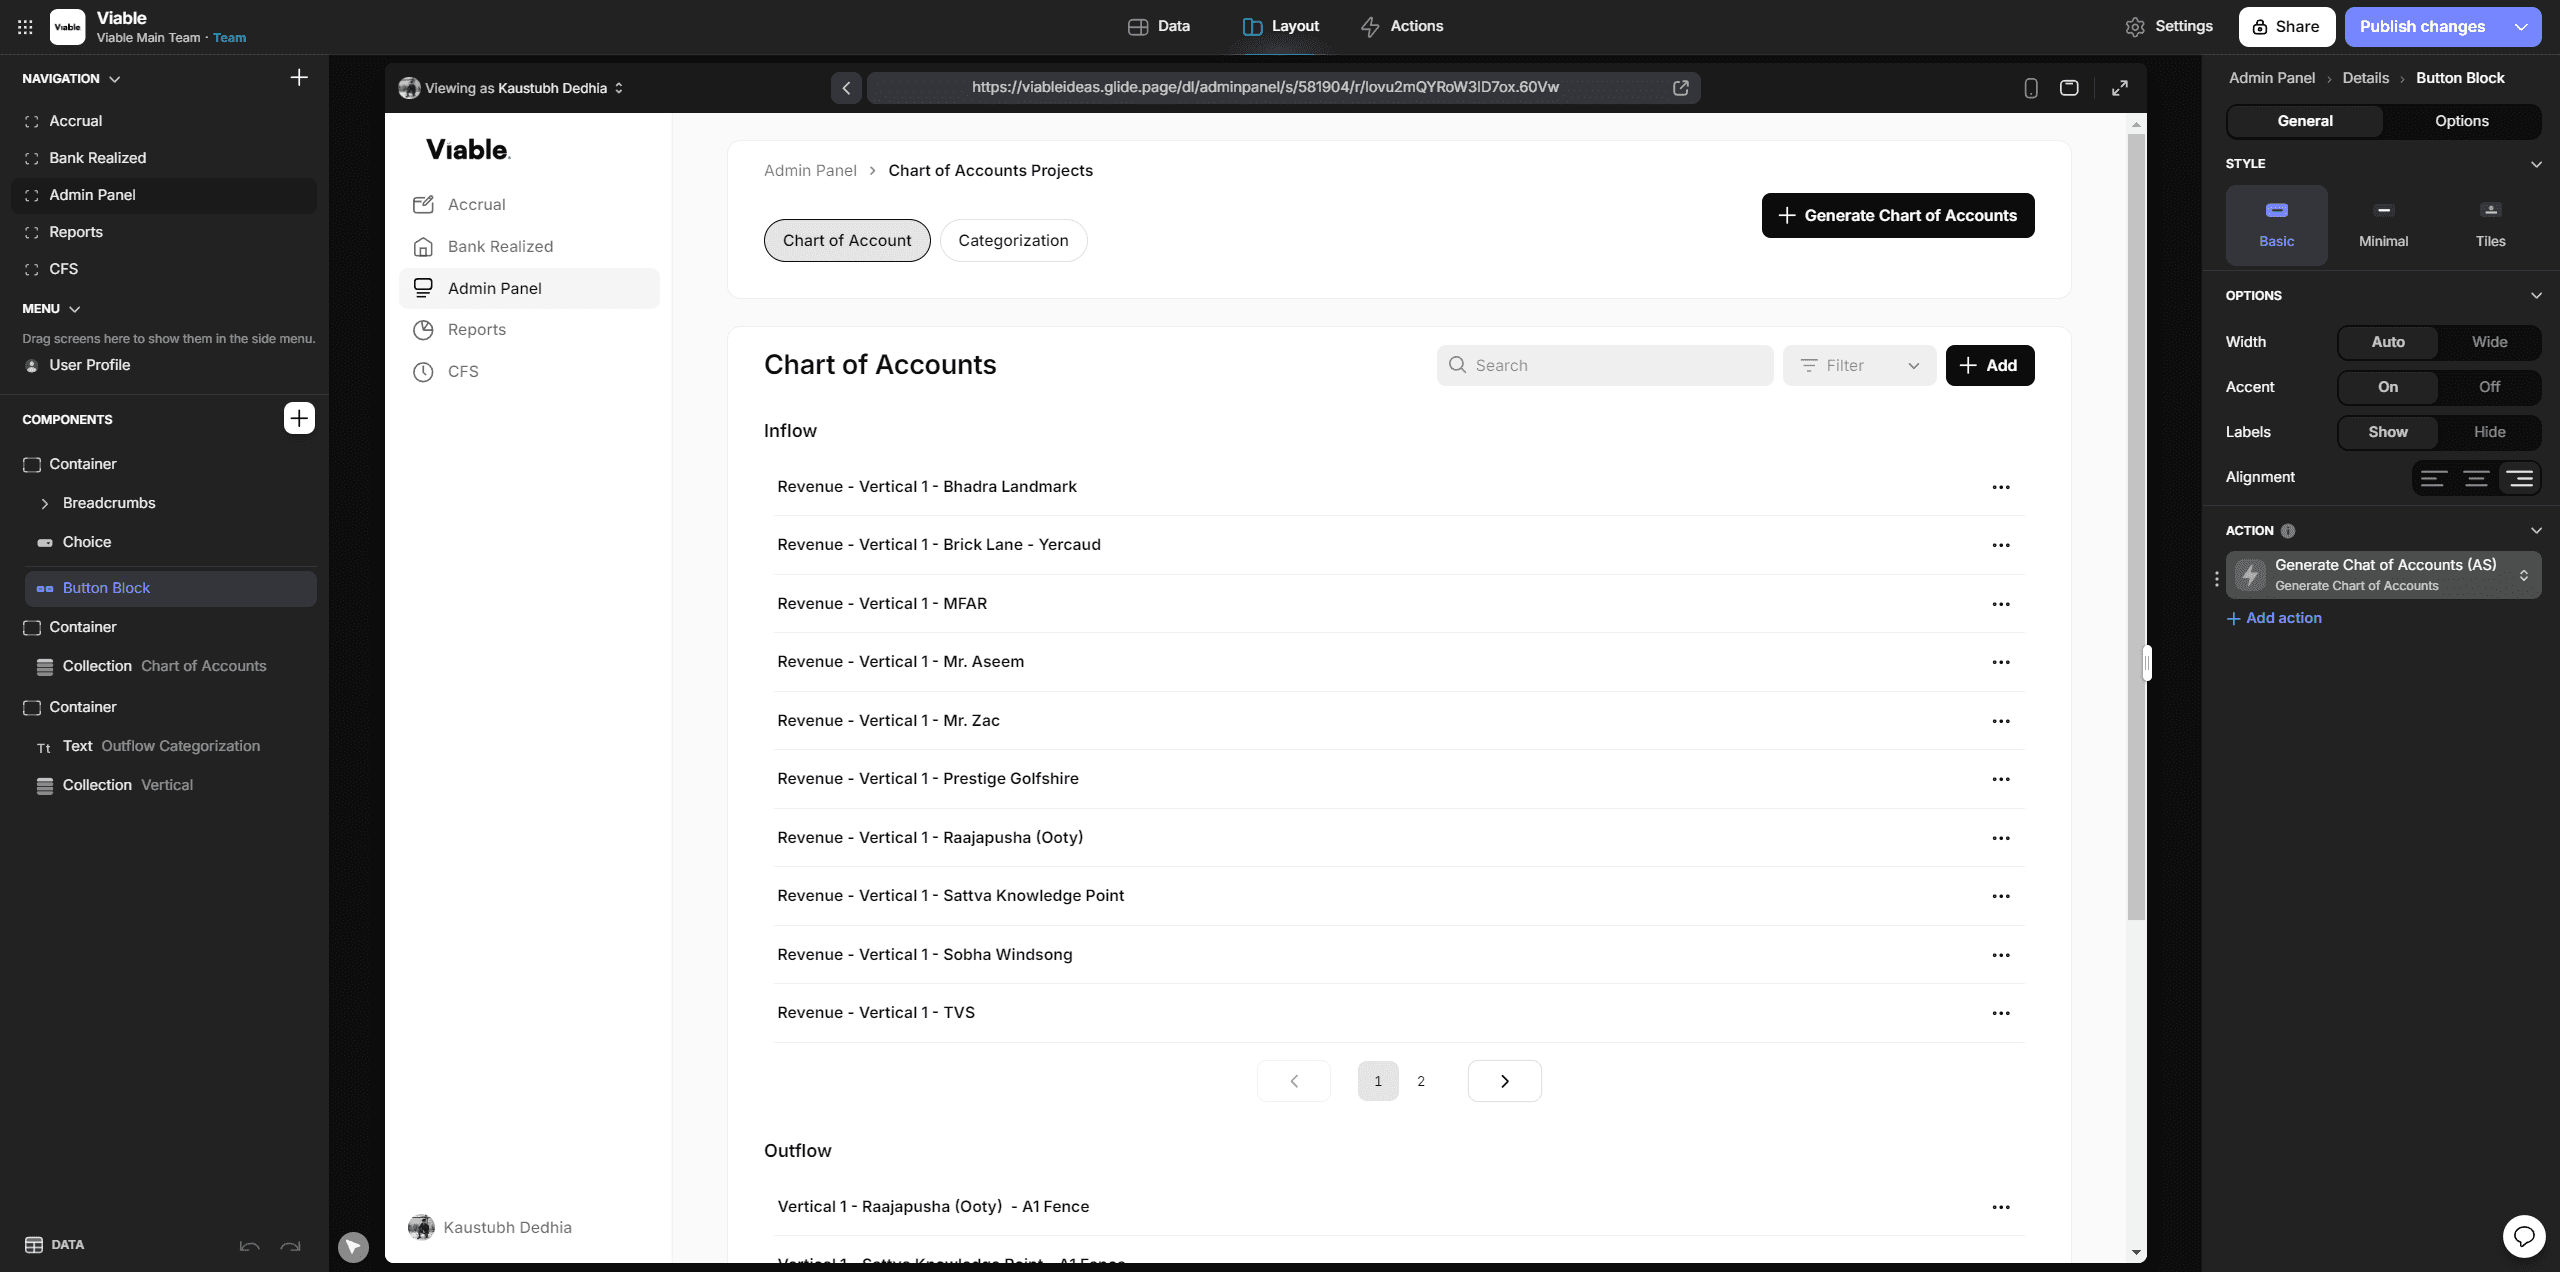Click the action info icon

coord(2288,531)
